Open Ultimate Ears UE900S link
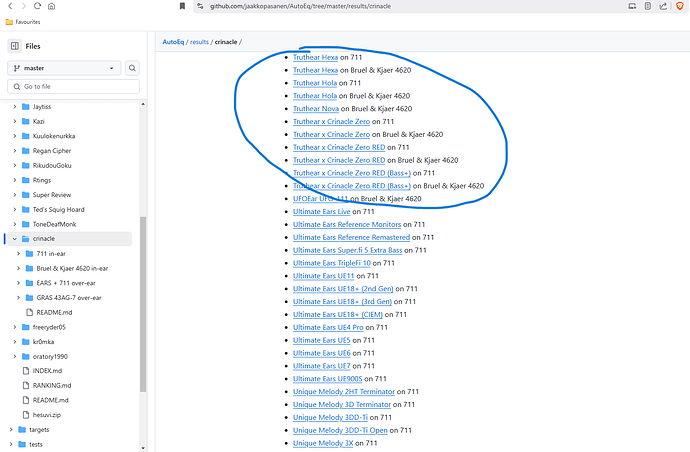The image size is (690, 452). point(328,379)
